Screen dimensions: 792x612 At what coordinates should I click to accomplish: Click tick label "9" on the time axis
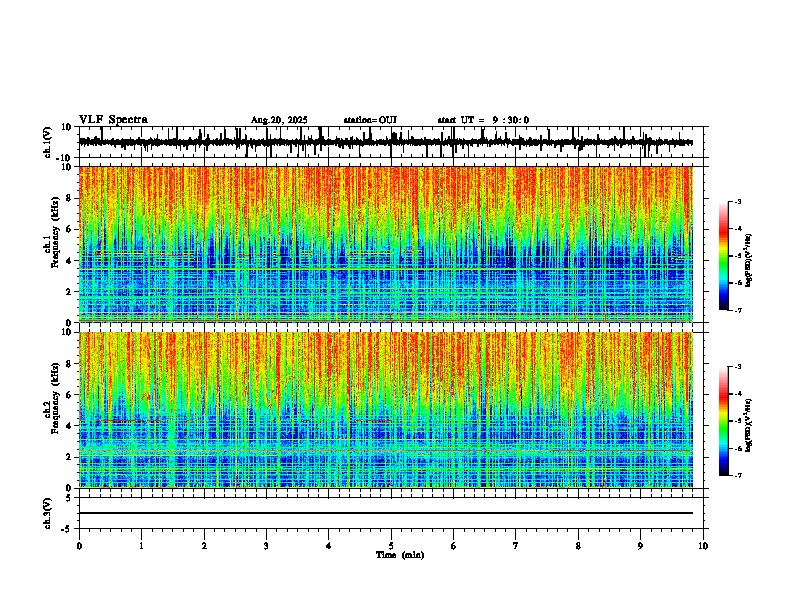click(x=640, y=546)
